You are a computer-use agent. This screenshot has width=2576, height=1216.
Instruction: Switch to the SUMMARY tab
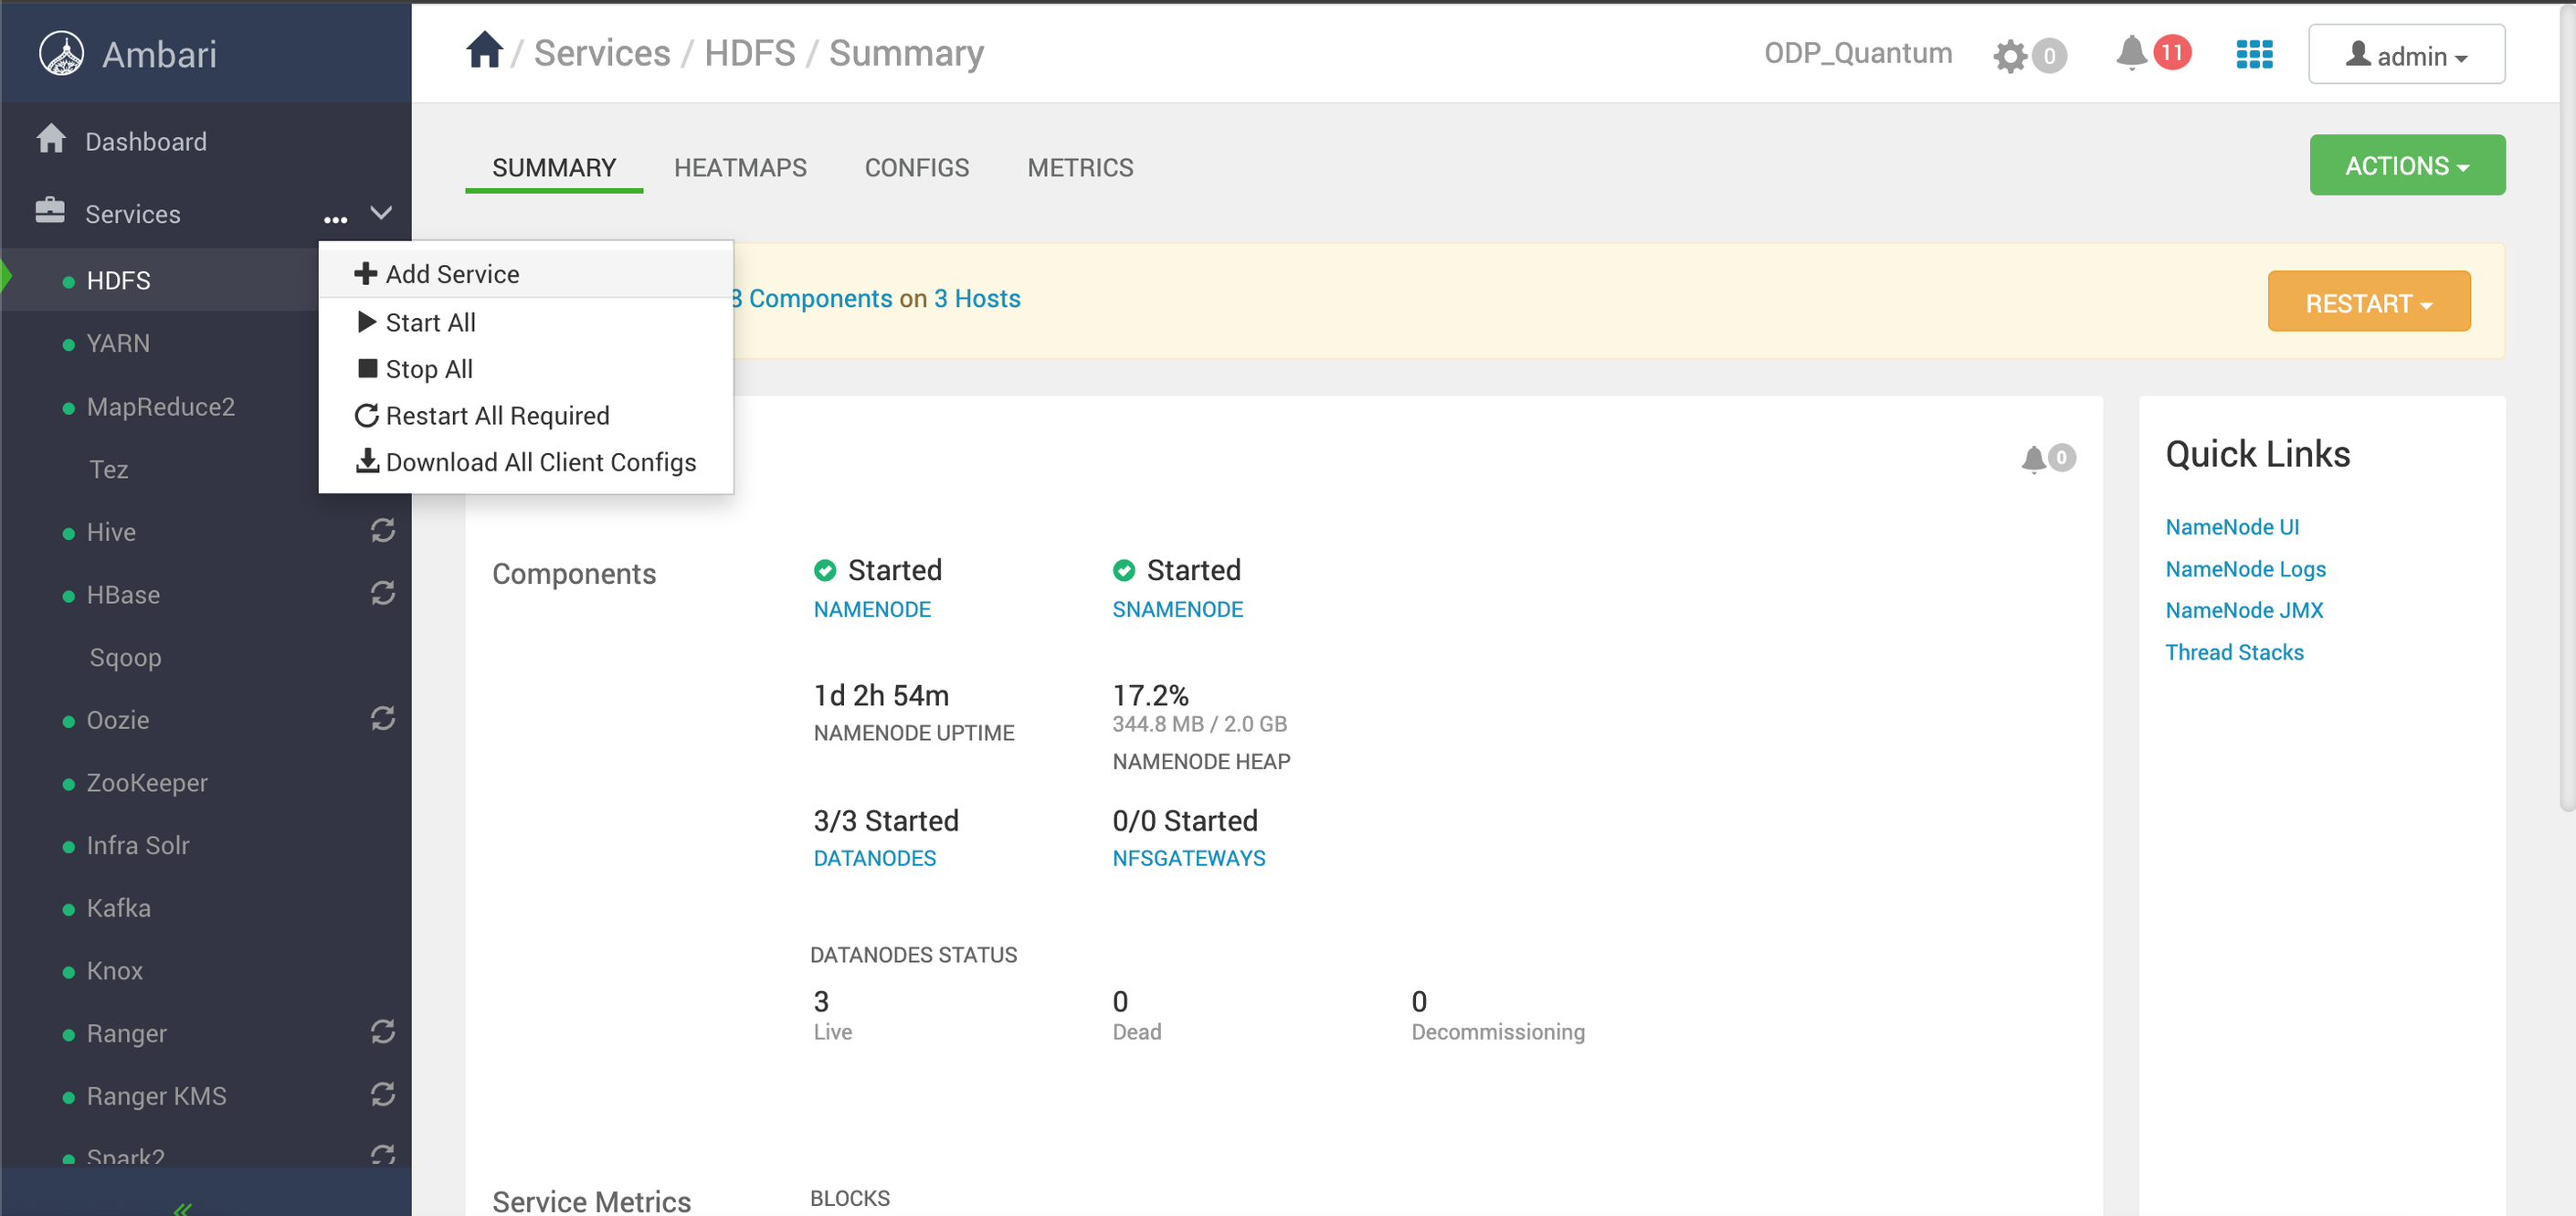[554, 167]
